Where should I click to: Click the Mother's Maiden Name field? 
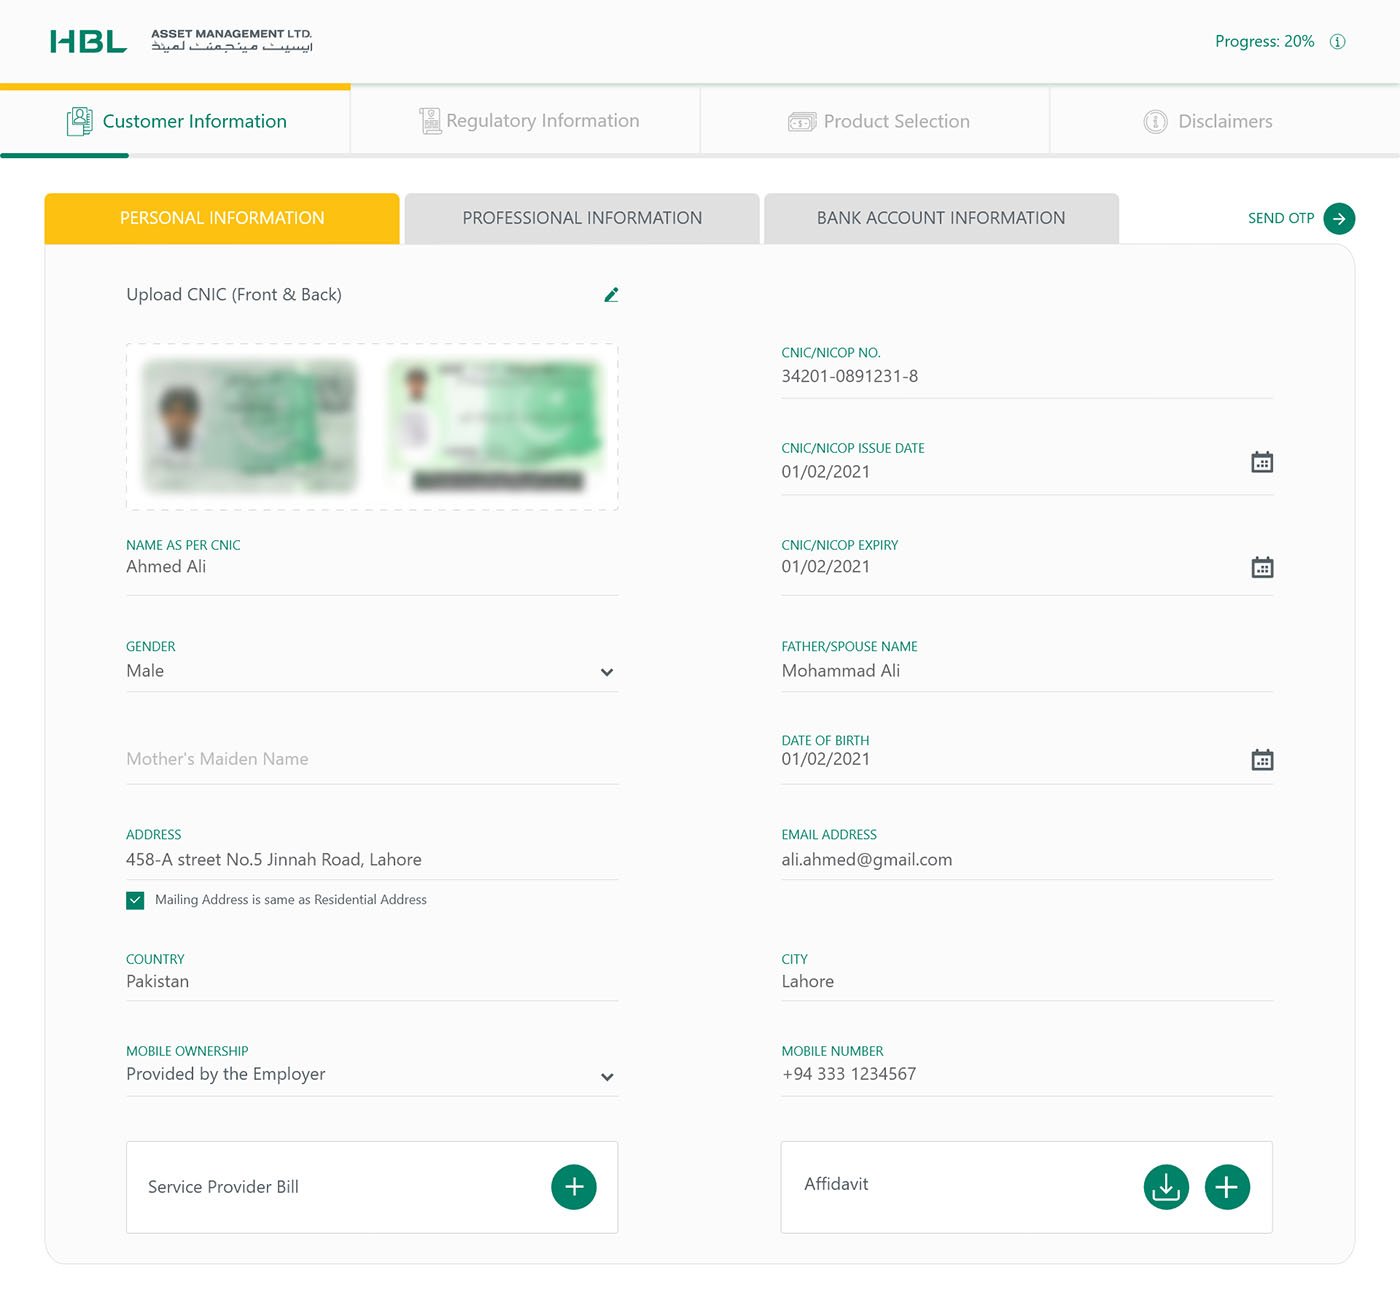pyautogui.click(x=372, y=759)
